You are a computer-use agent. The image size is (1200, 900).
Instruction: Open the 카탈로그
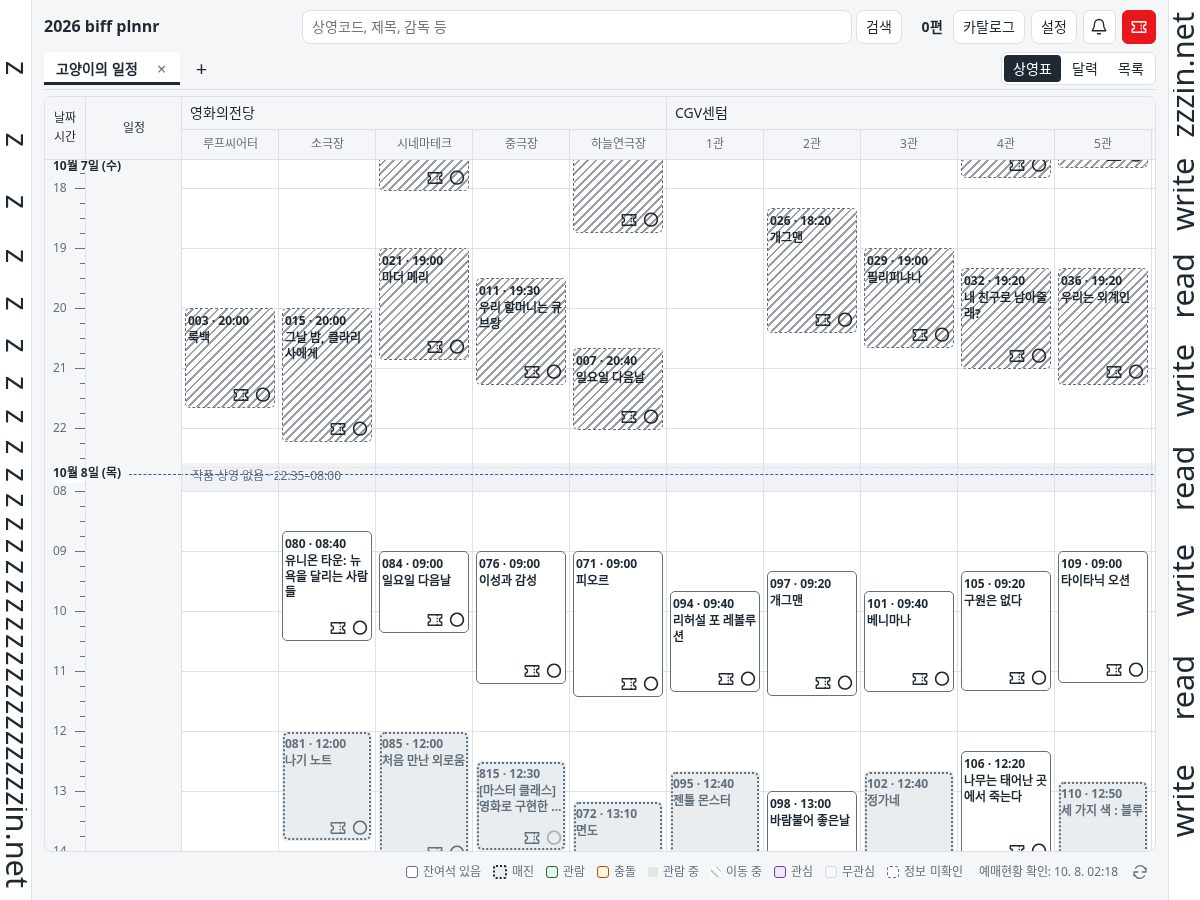coord(989,27)
